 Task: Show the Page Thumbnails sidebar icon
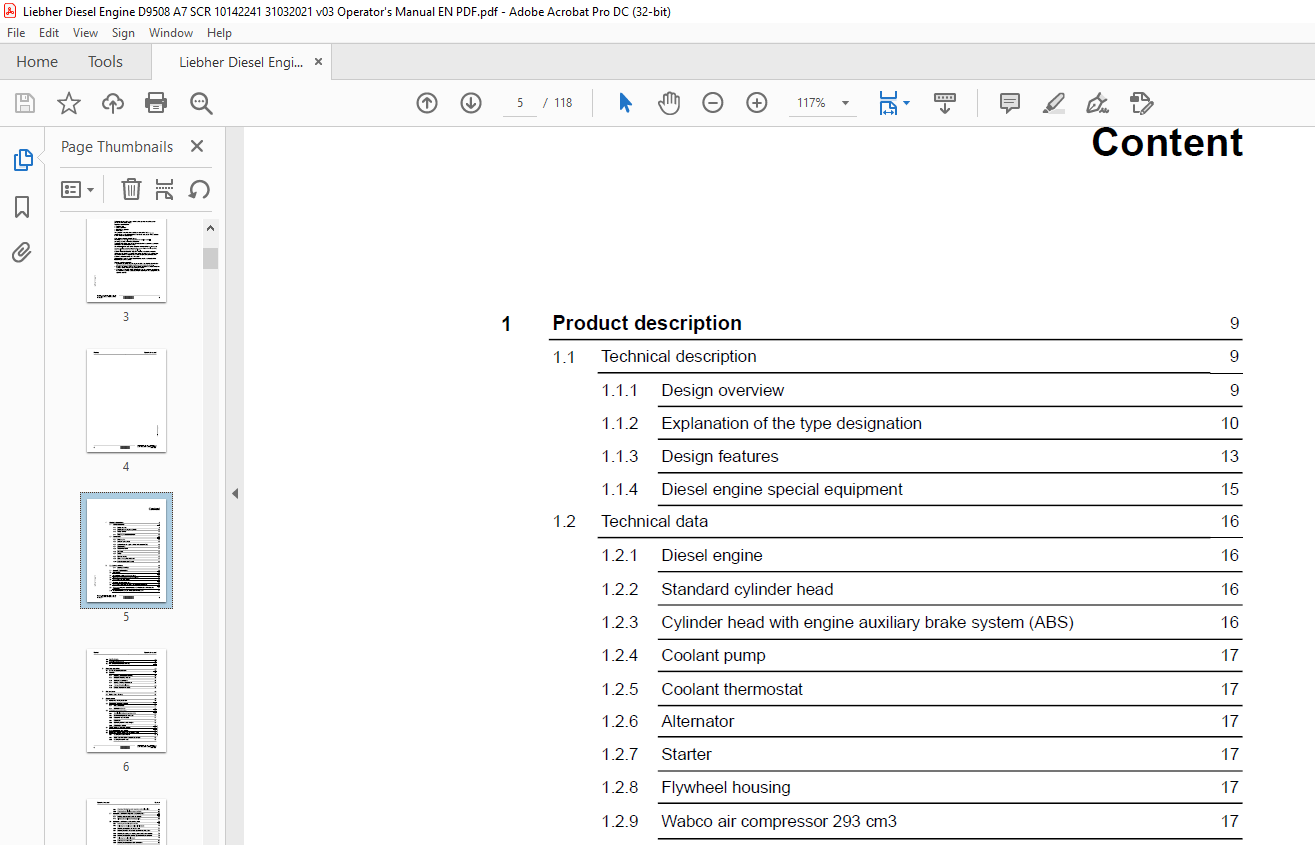point(22,160)
